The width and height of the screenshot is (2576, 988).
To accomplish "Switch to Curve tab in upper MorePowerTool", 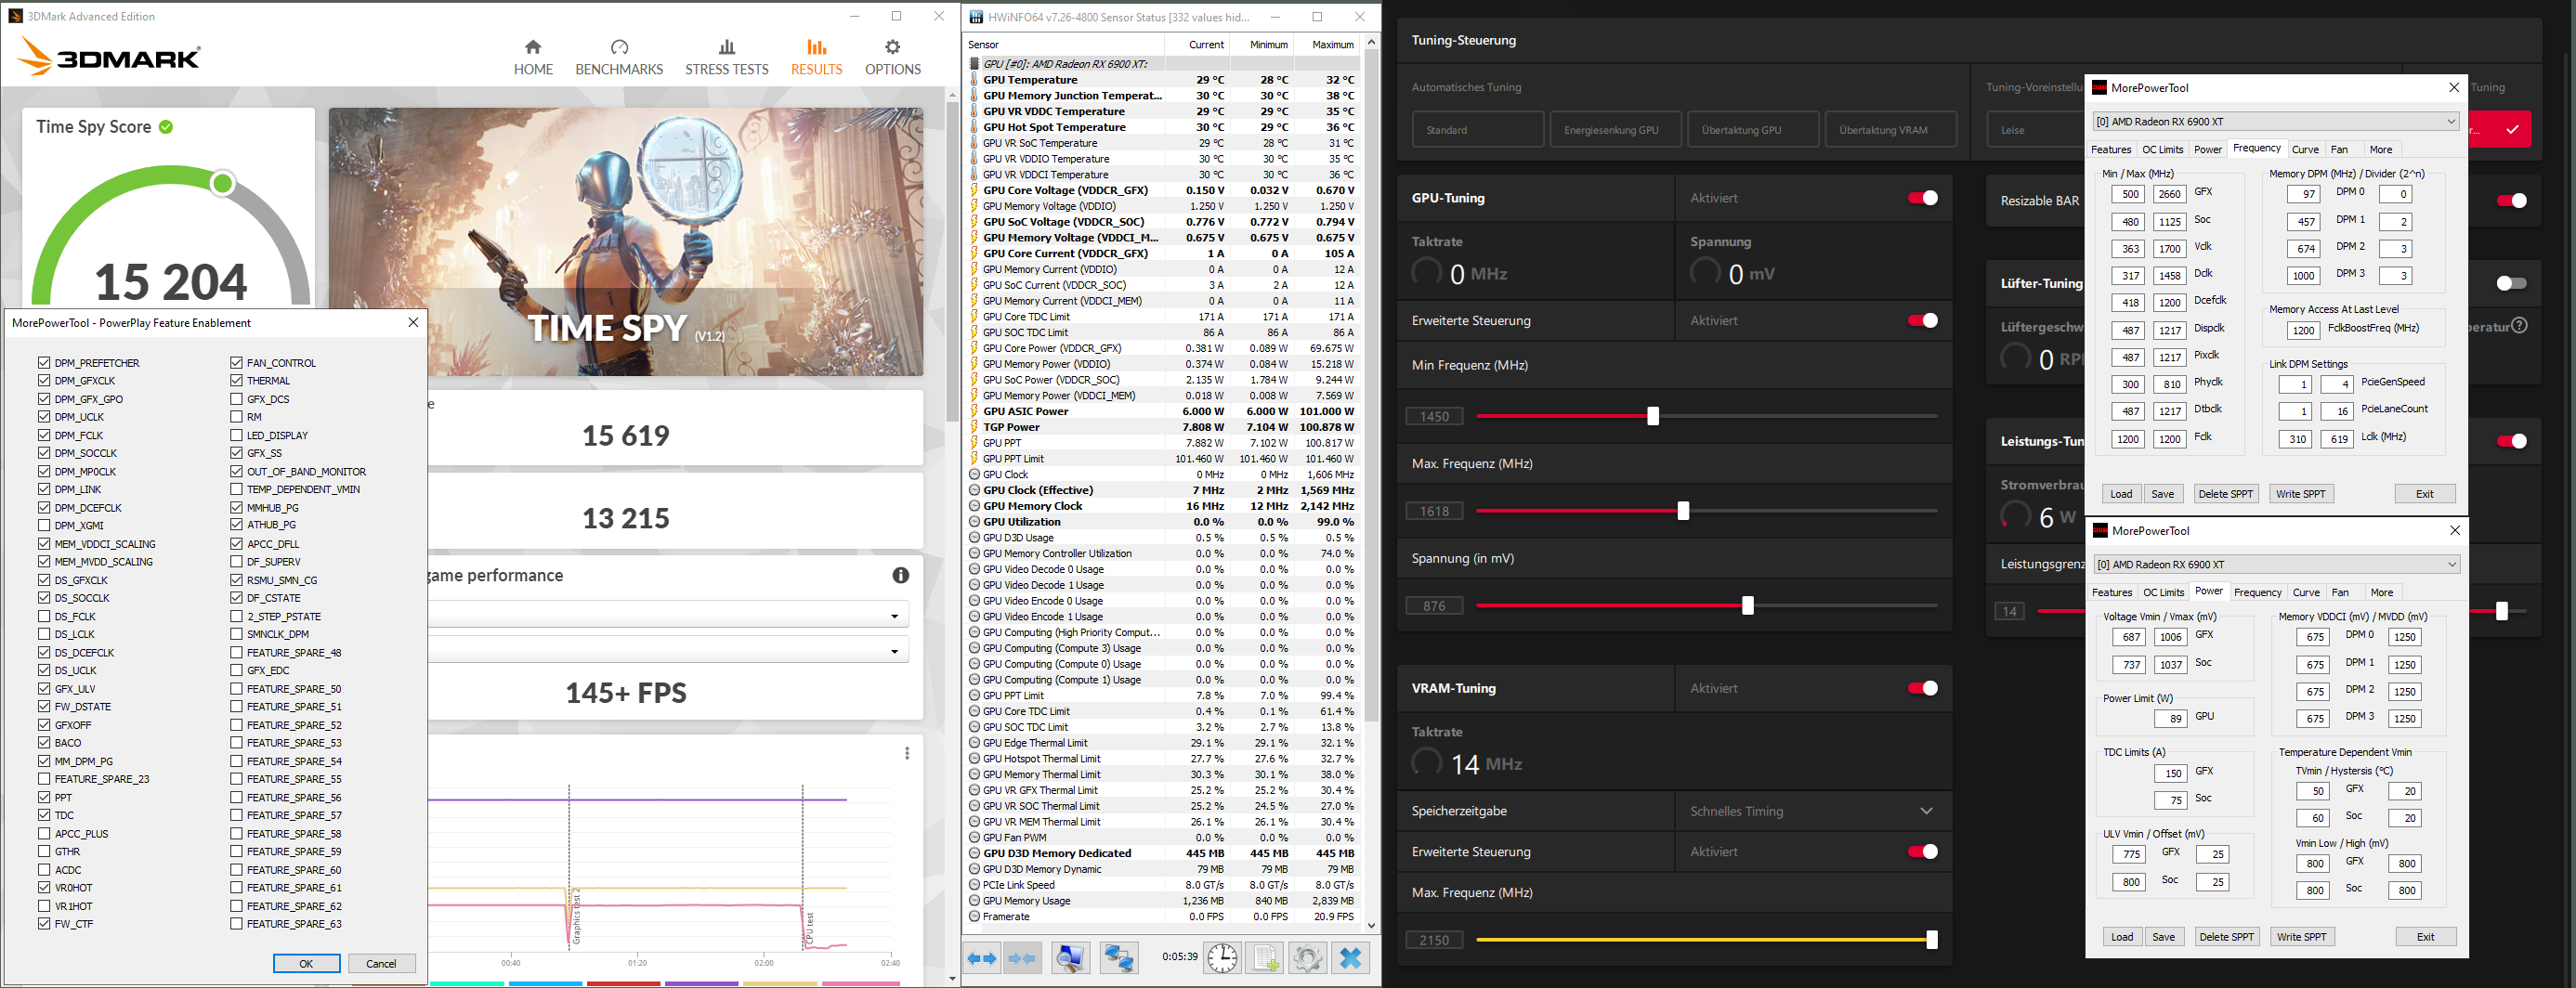I will pyautogui.click(x=2305, y=149).
